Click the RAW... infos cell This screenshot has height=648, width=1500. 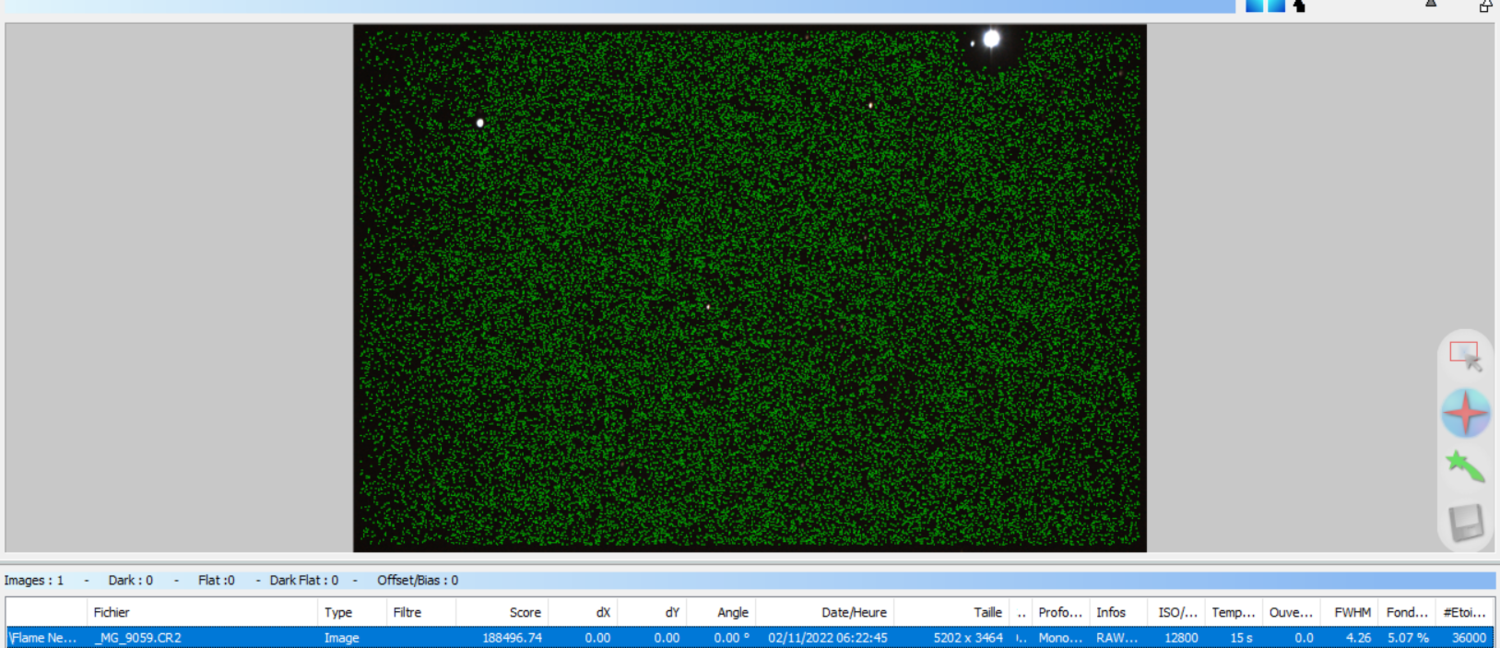click(x=1115, y=637)
